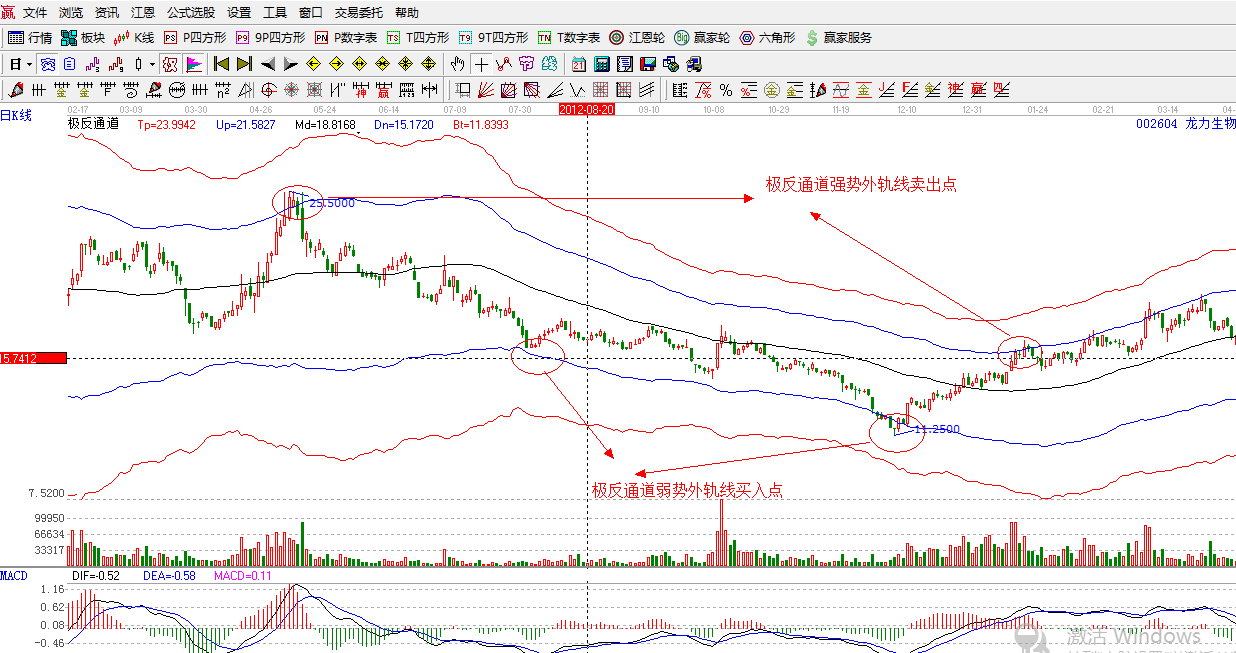The height and width of the screenshot is (653, 1236).
Task: Select the crosshair cursor tool
Action: tap(481, 64)
